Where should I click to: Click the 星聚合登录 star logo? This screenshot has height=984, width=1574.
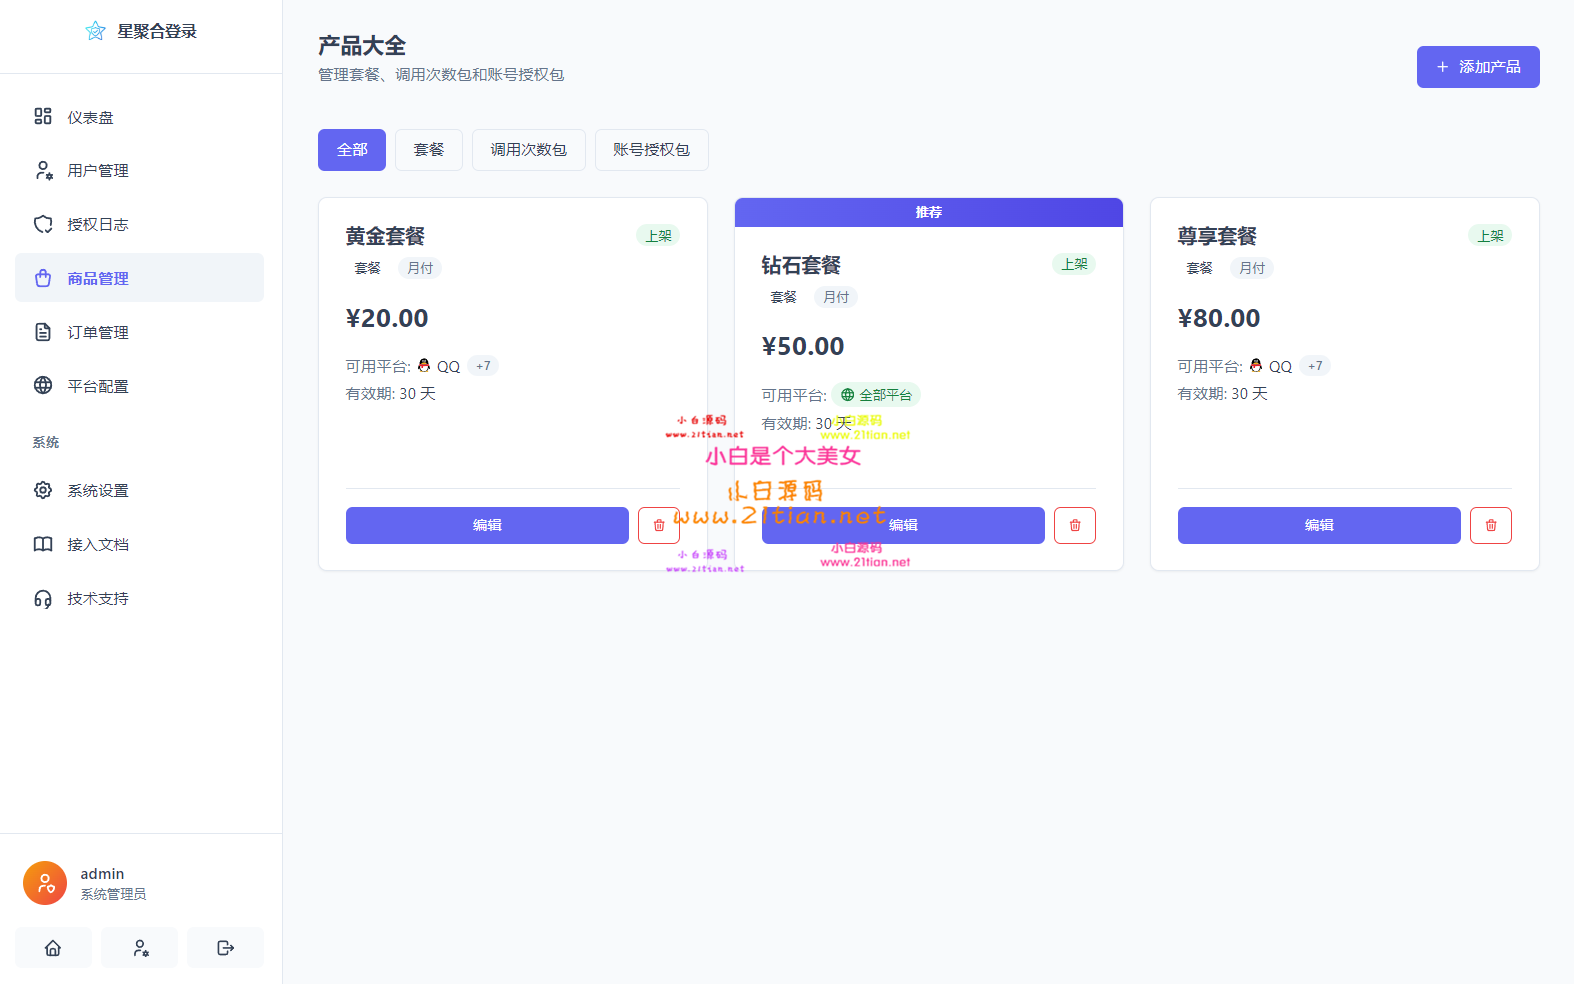click(x=95, y=31)
